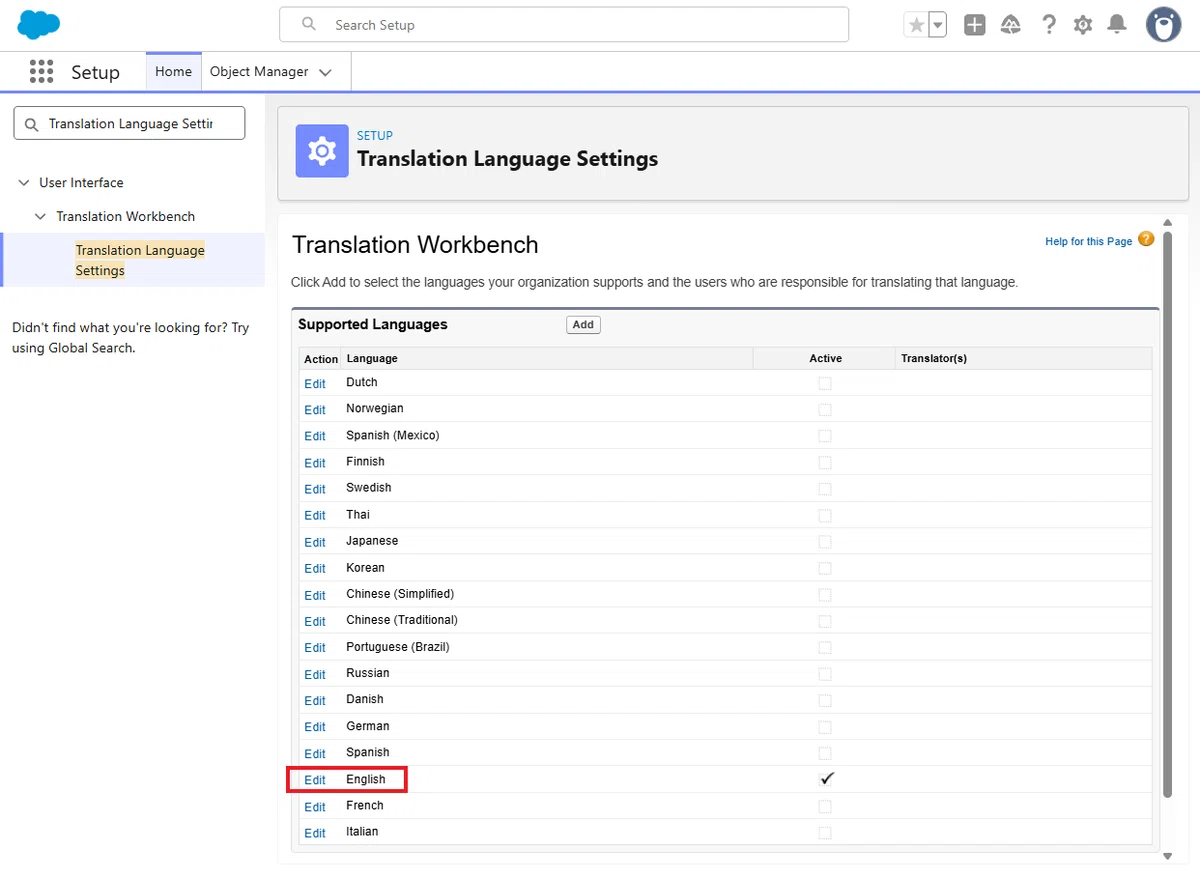Click the Active checkbox for Russian
The width and height of the screenshot is (1200, 871).
(x=825, y=674)
